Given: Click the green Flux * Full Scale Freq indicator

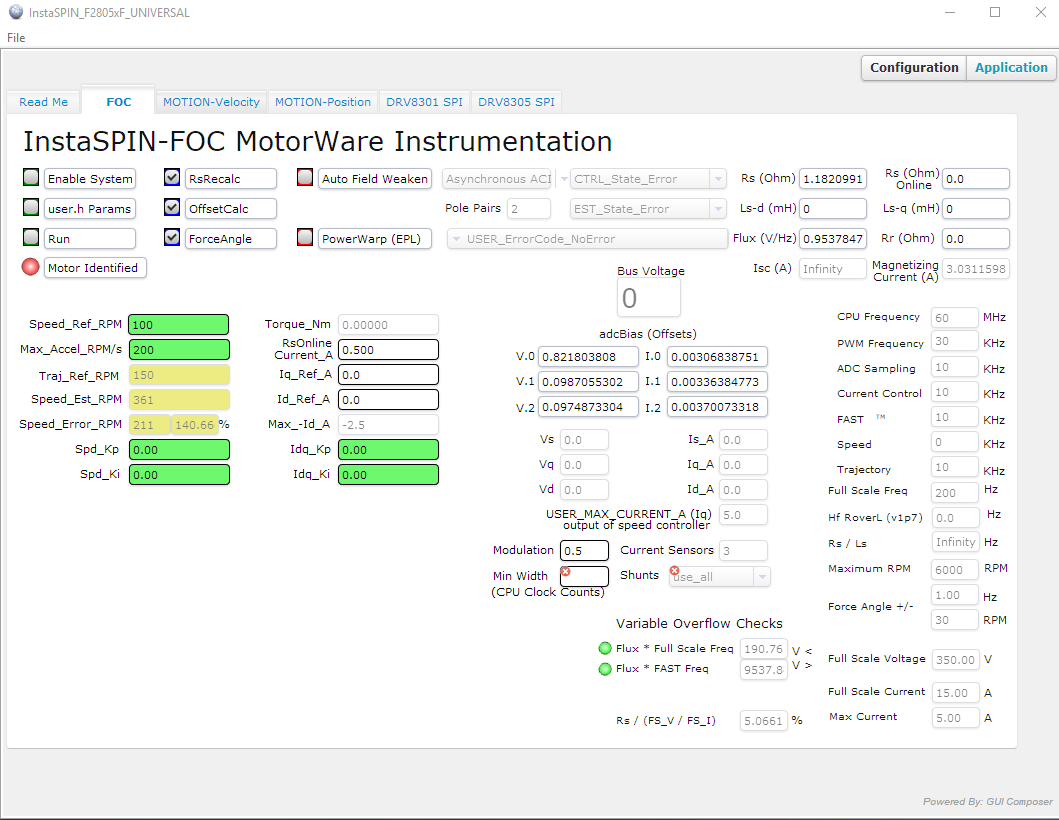Looking at the screenshot, I should [605, 648].
